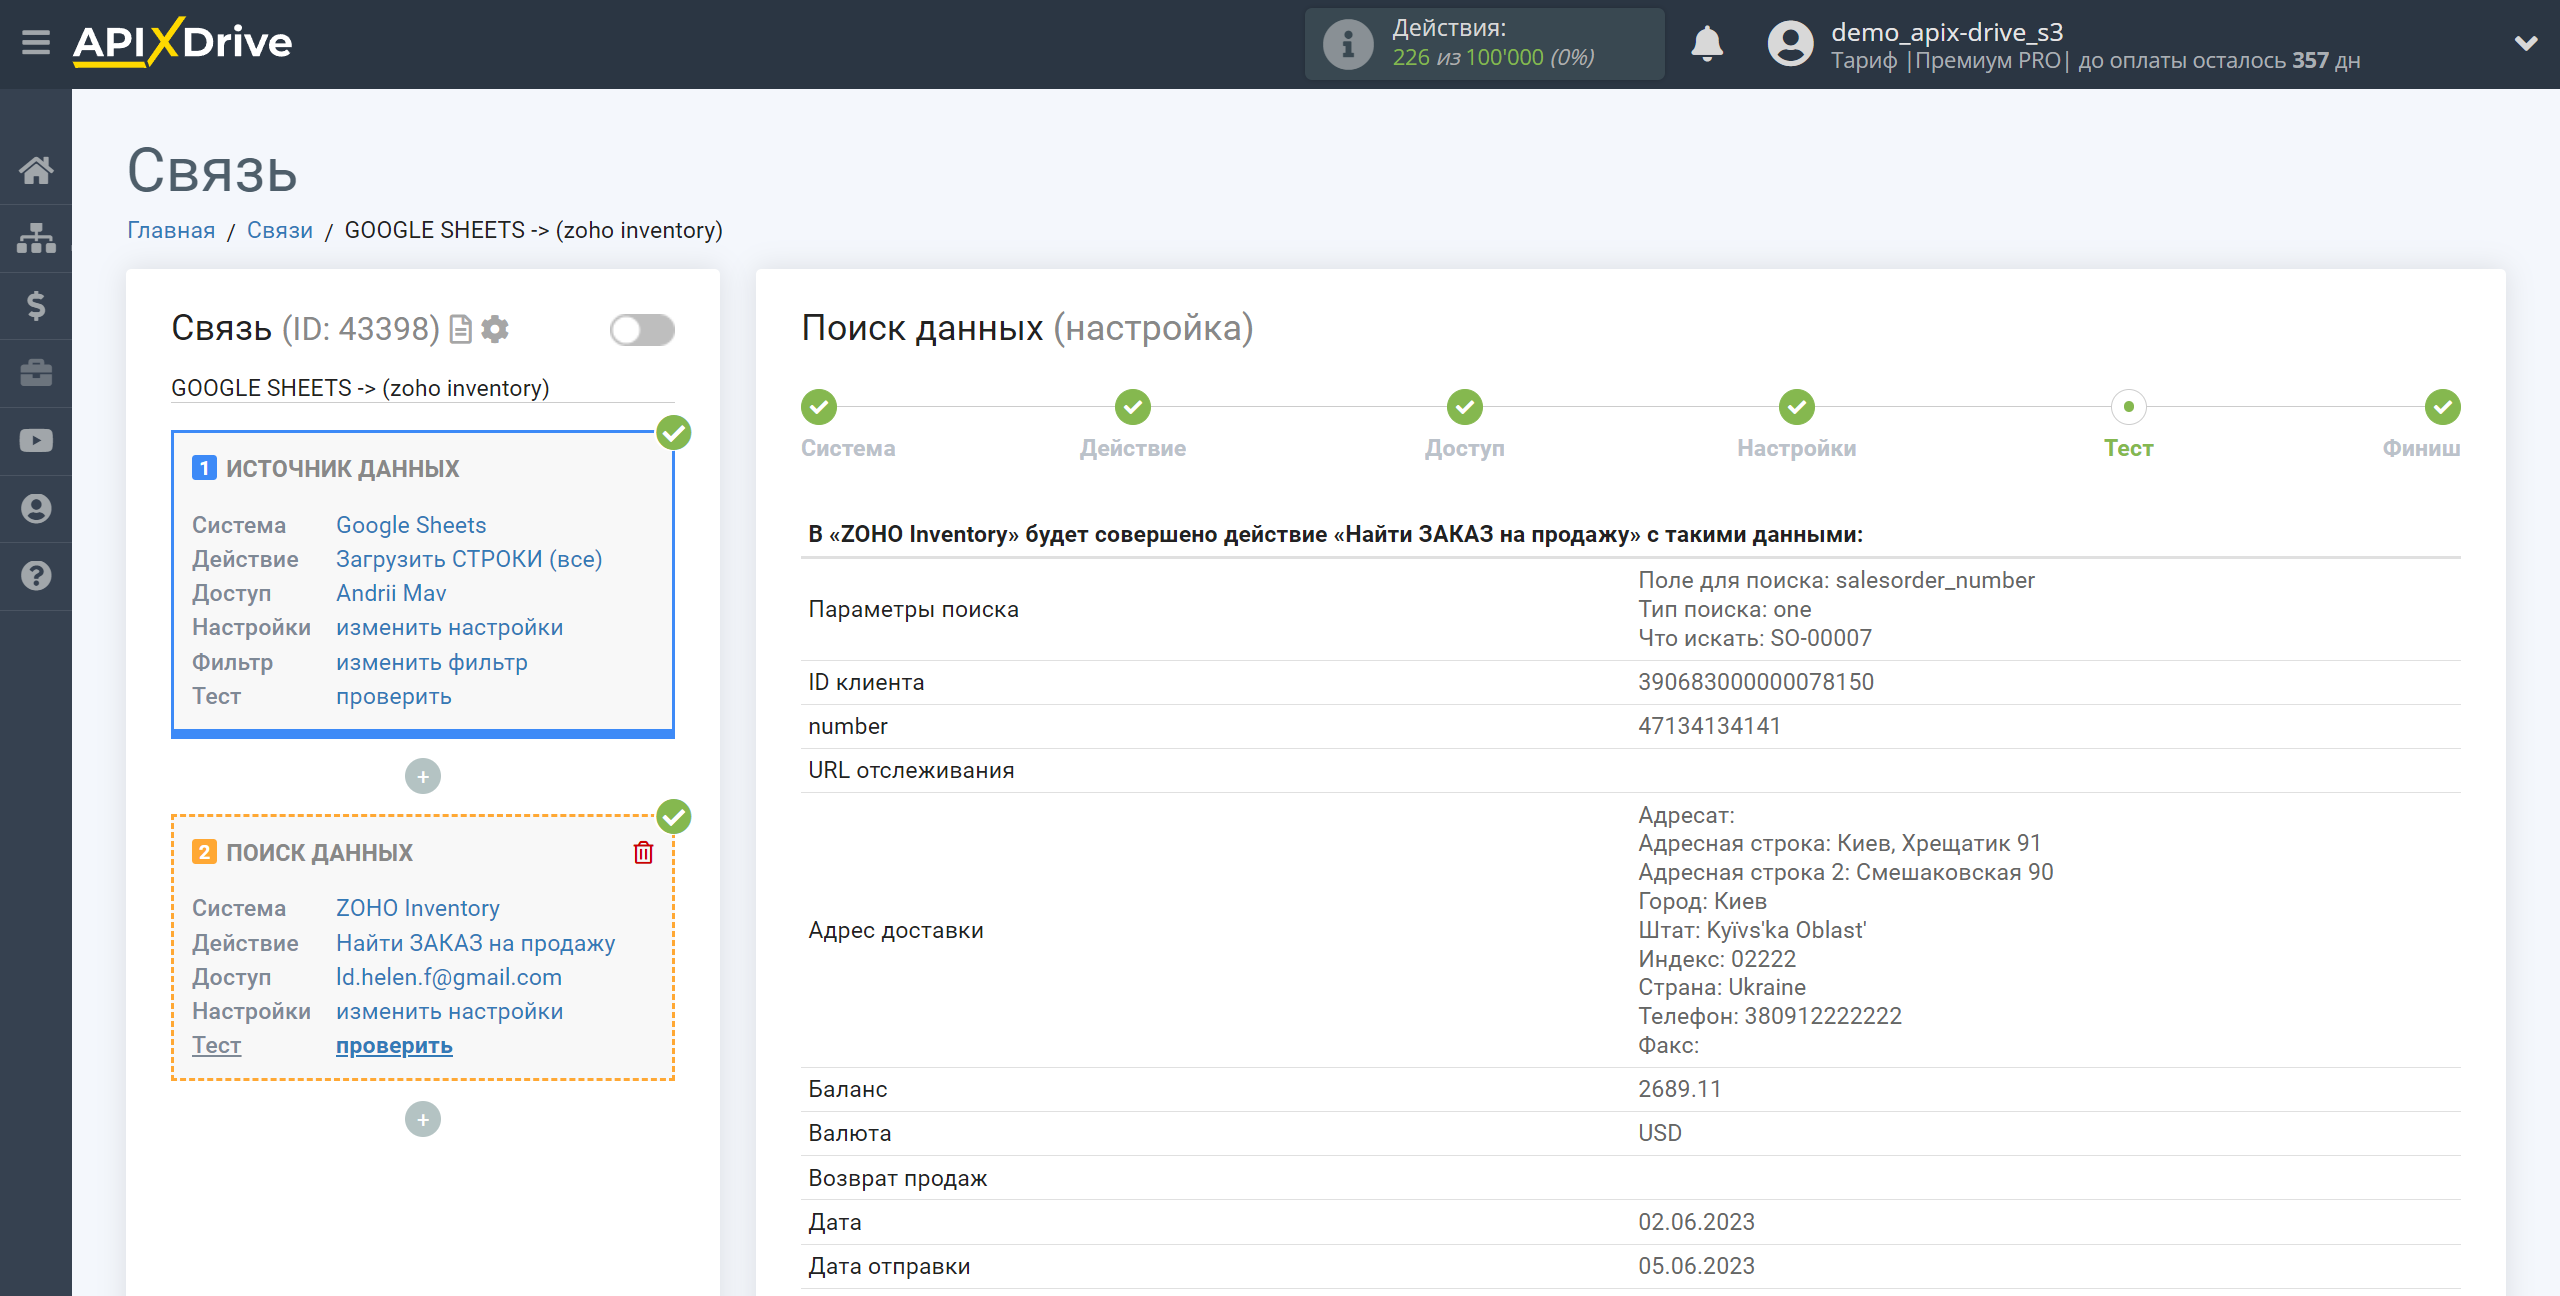Screen dimensions: 2560x1296
Task: Click source изменить настройки link
Action: point(450,627)
